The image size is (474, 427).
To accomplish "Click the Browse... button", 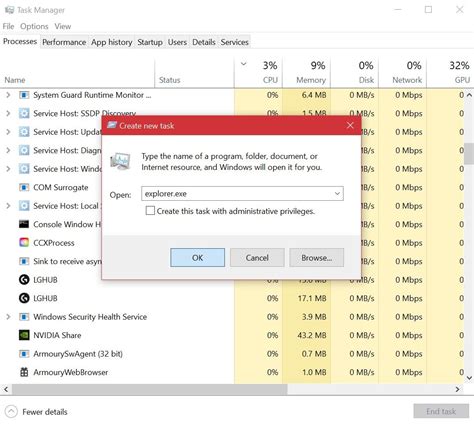I will coord(316,258).
